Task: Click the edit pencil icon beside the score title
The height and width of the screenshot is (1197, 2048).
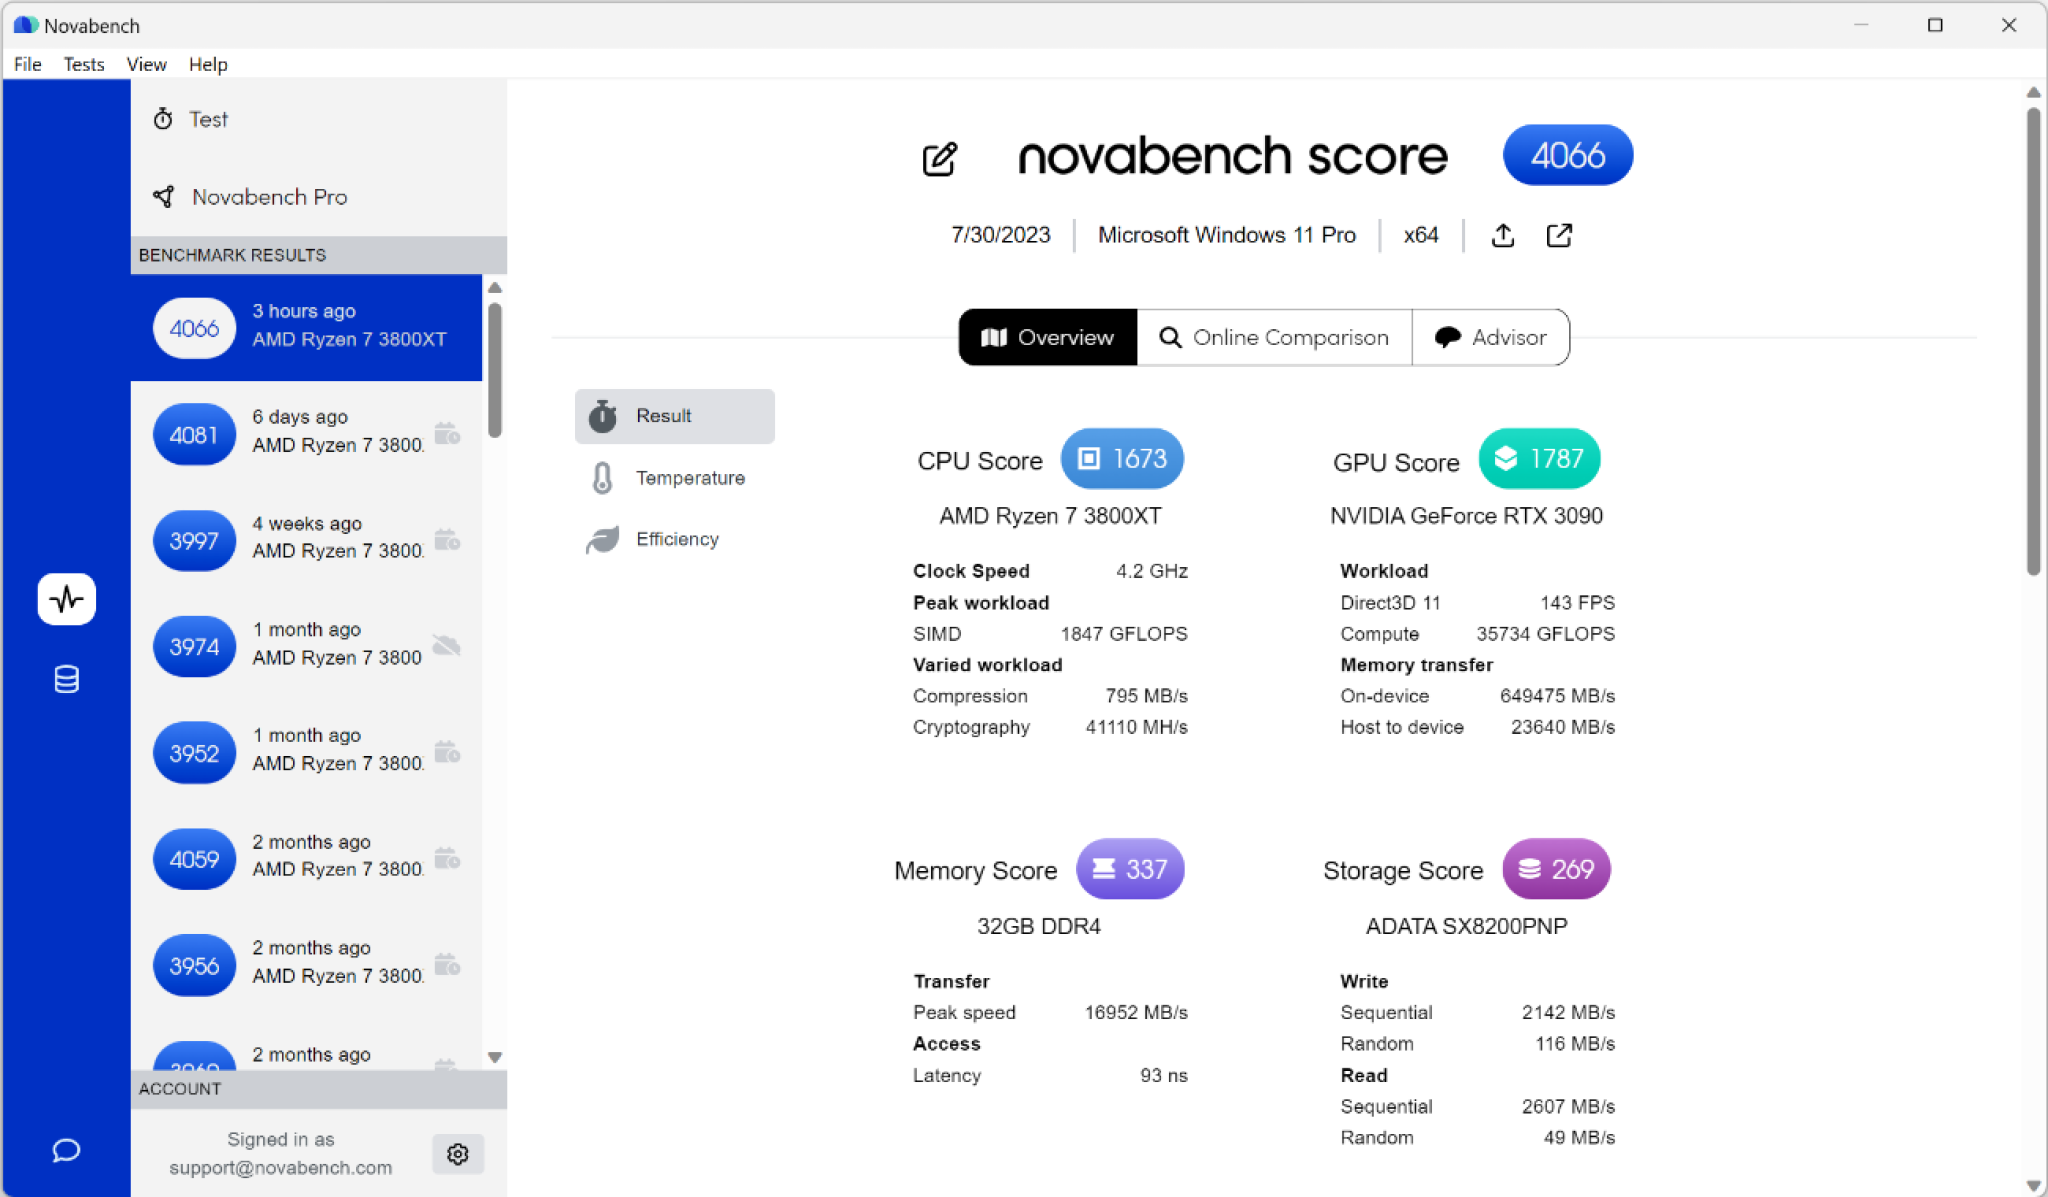Action: click(939, 158)
